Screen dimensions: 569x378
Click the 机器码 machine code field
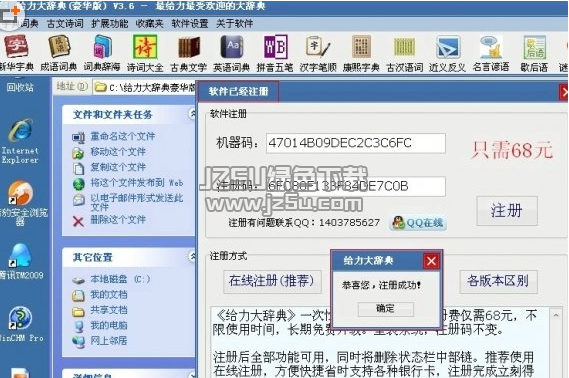[355, 143]
